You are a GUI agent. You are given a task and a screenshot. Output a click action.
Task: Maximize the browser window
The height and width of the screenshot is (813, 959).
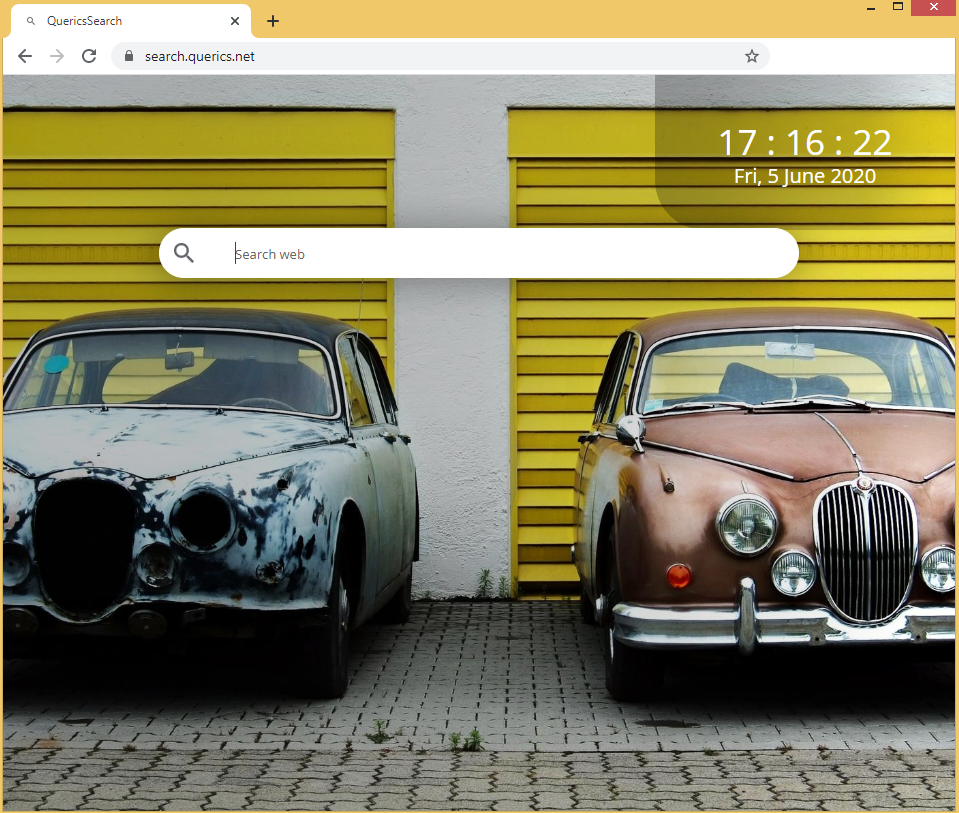tap(898, 7)
